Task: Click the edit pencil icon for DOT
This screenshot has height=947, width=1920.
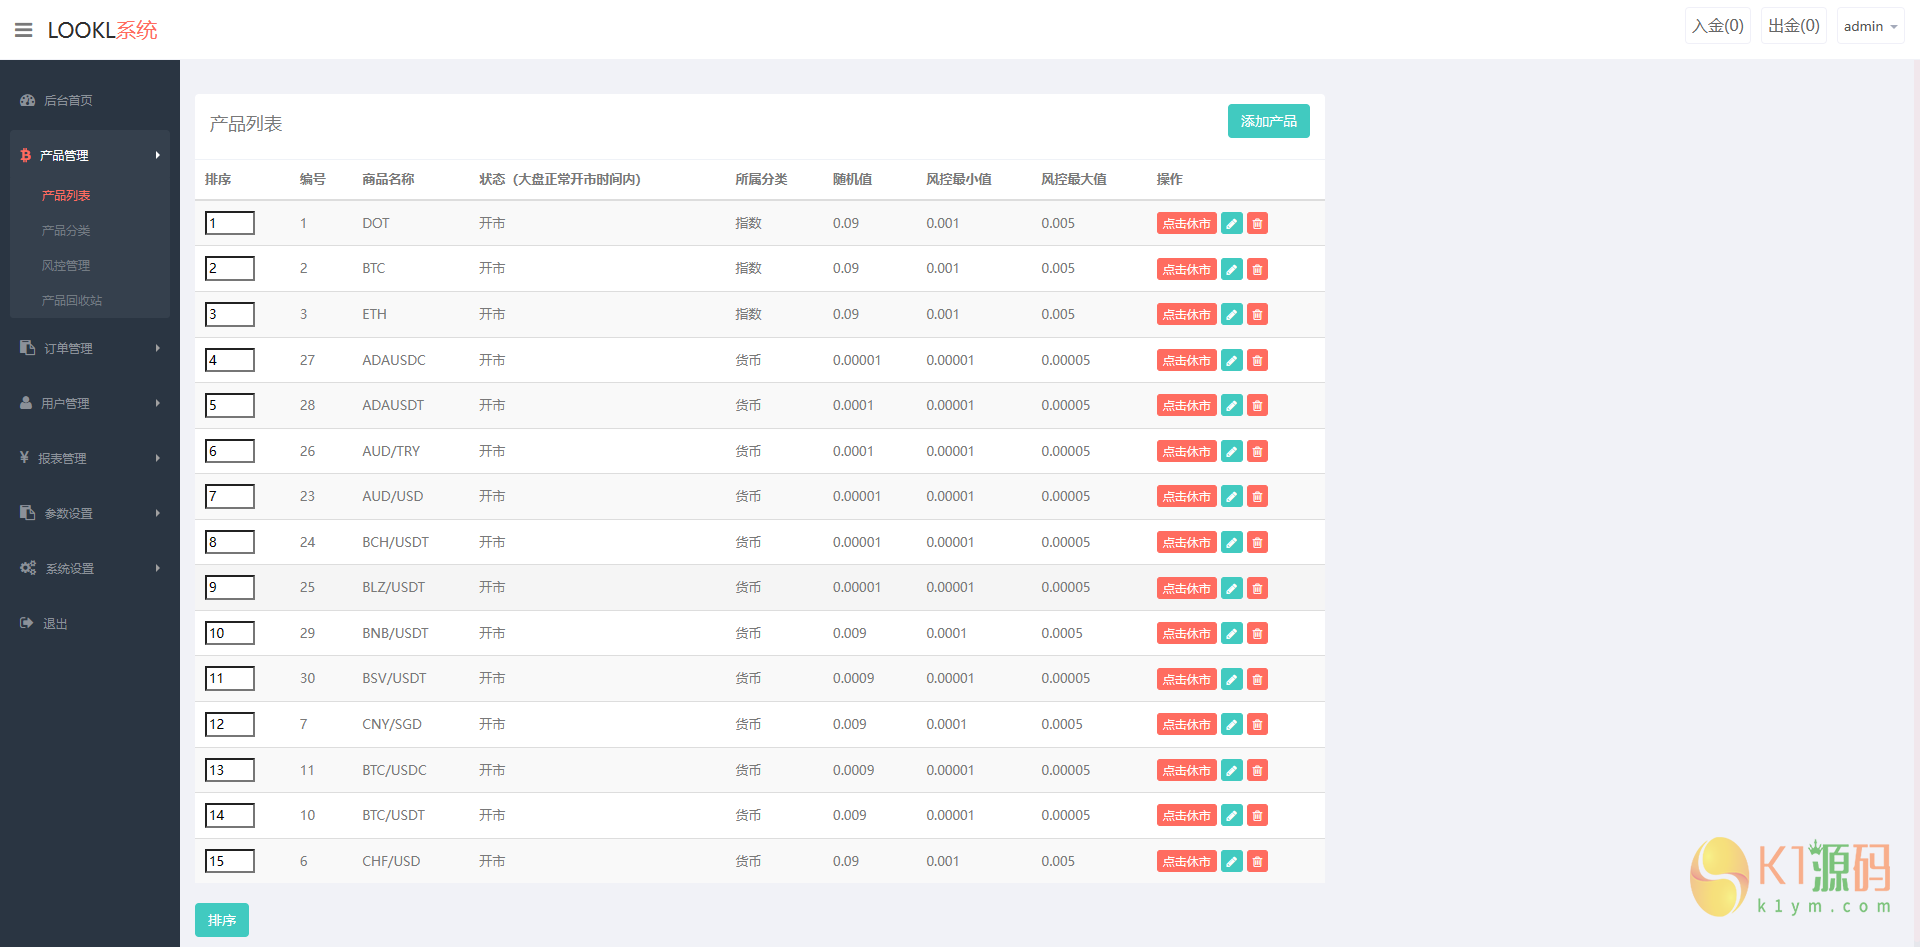Action: pos(1232,224)
